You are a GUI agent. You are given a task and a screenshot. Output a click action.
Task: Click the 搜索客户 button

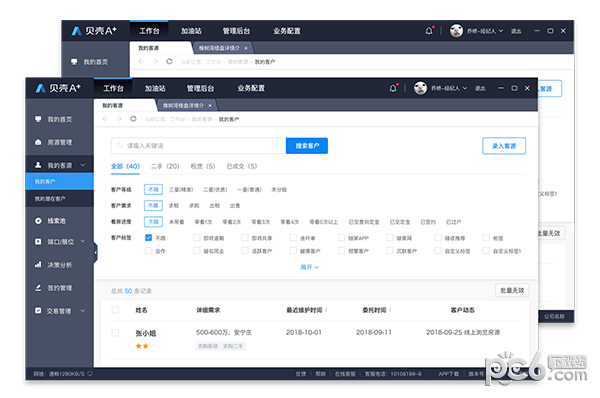tap(307, 146)
